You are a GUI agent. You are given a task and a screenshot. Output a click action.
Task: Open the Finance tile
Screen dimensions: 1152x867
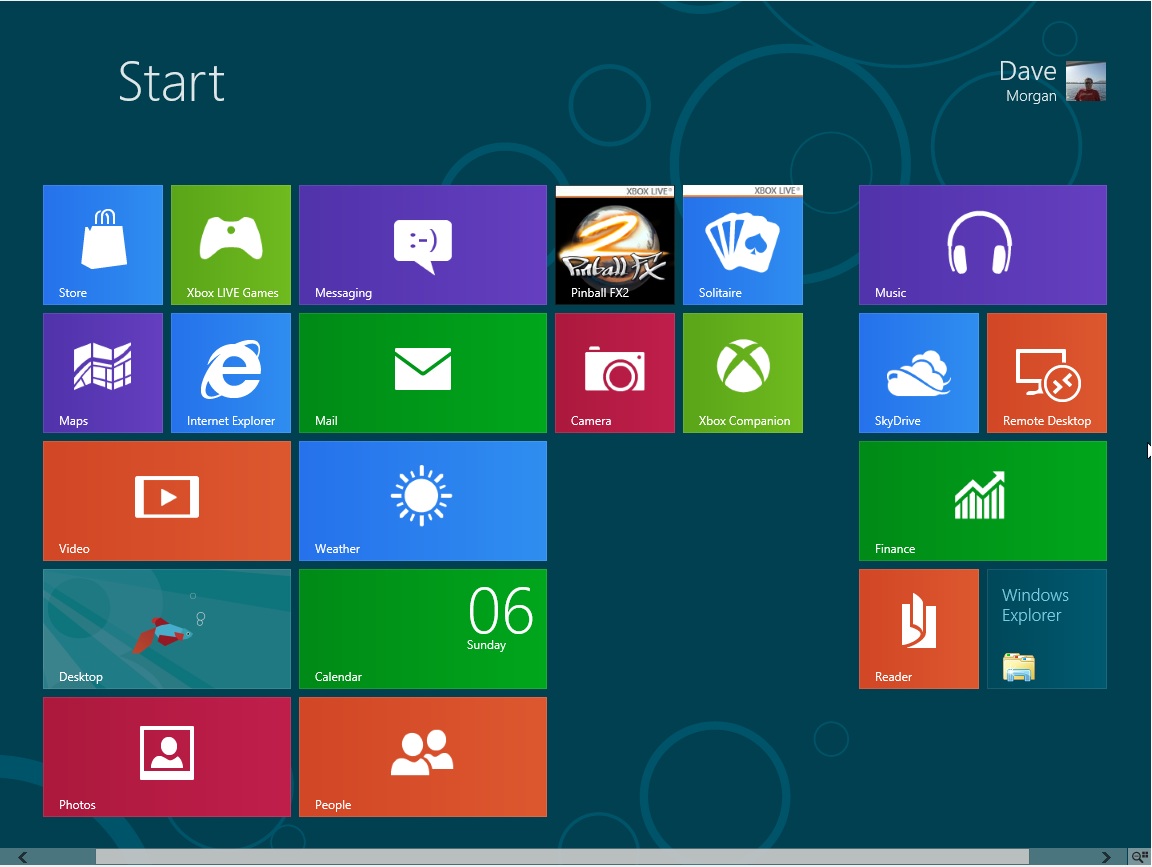click(x=982, y=500)
